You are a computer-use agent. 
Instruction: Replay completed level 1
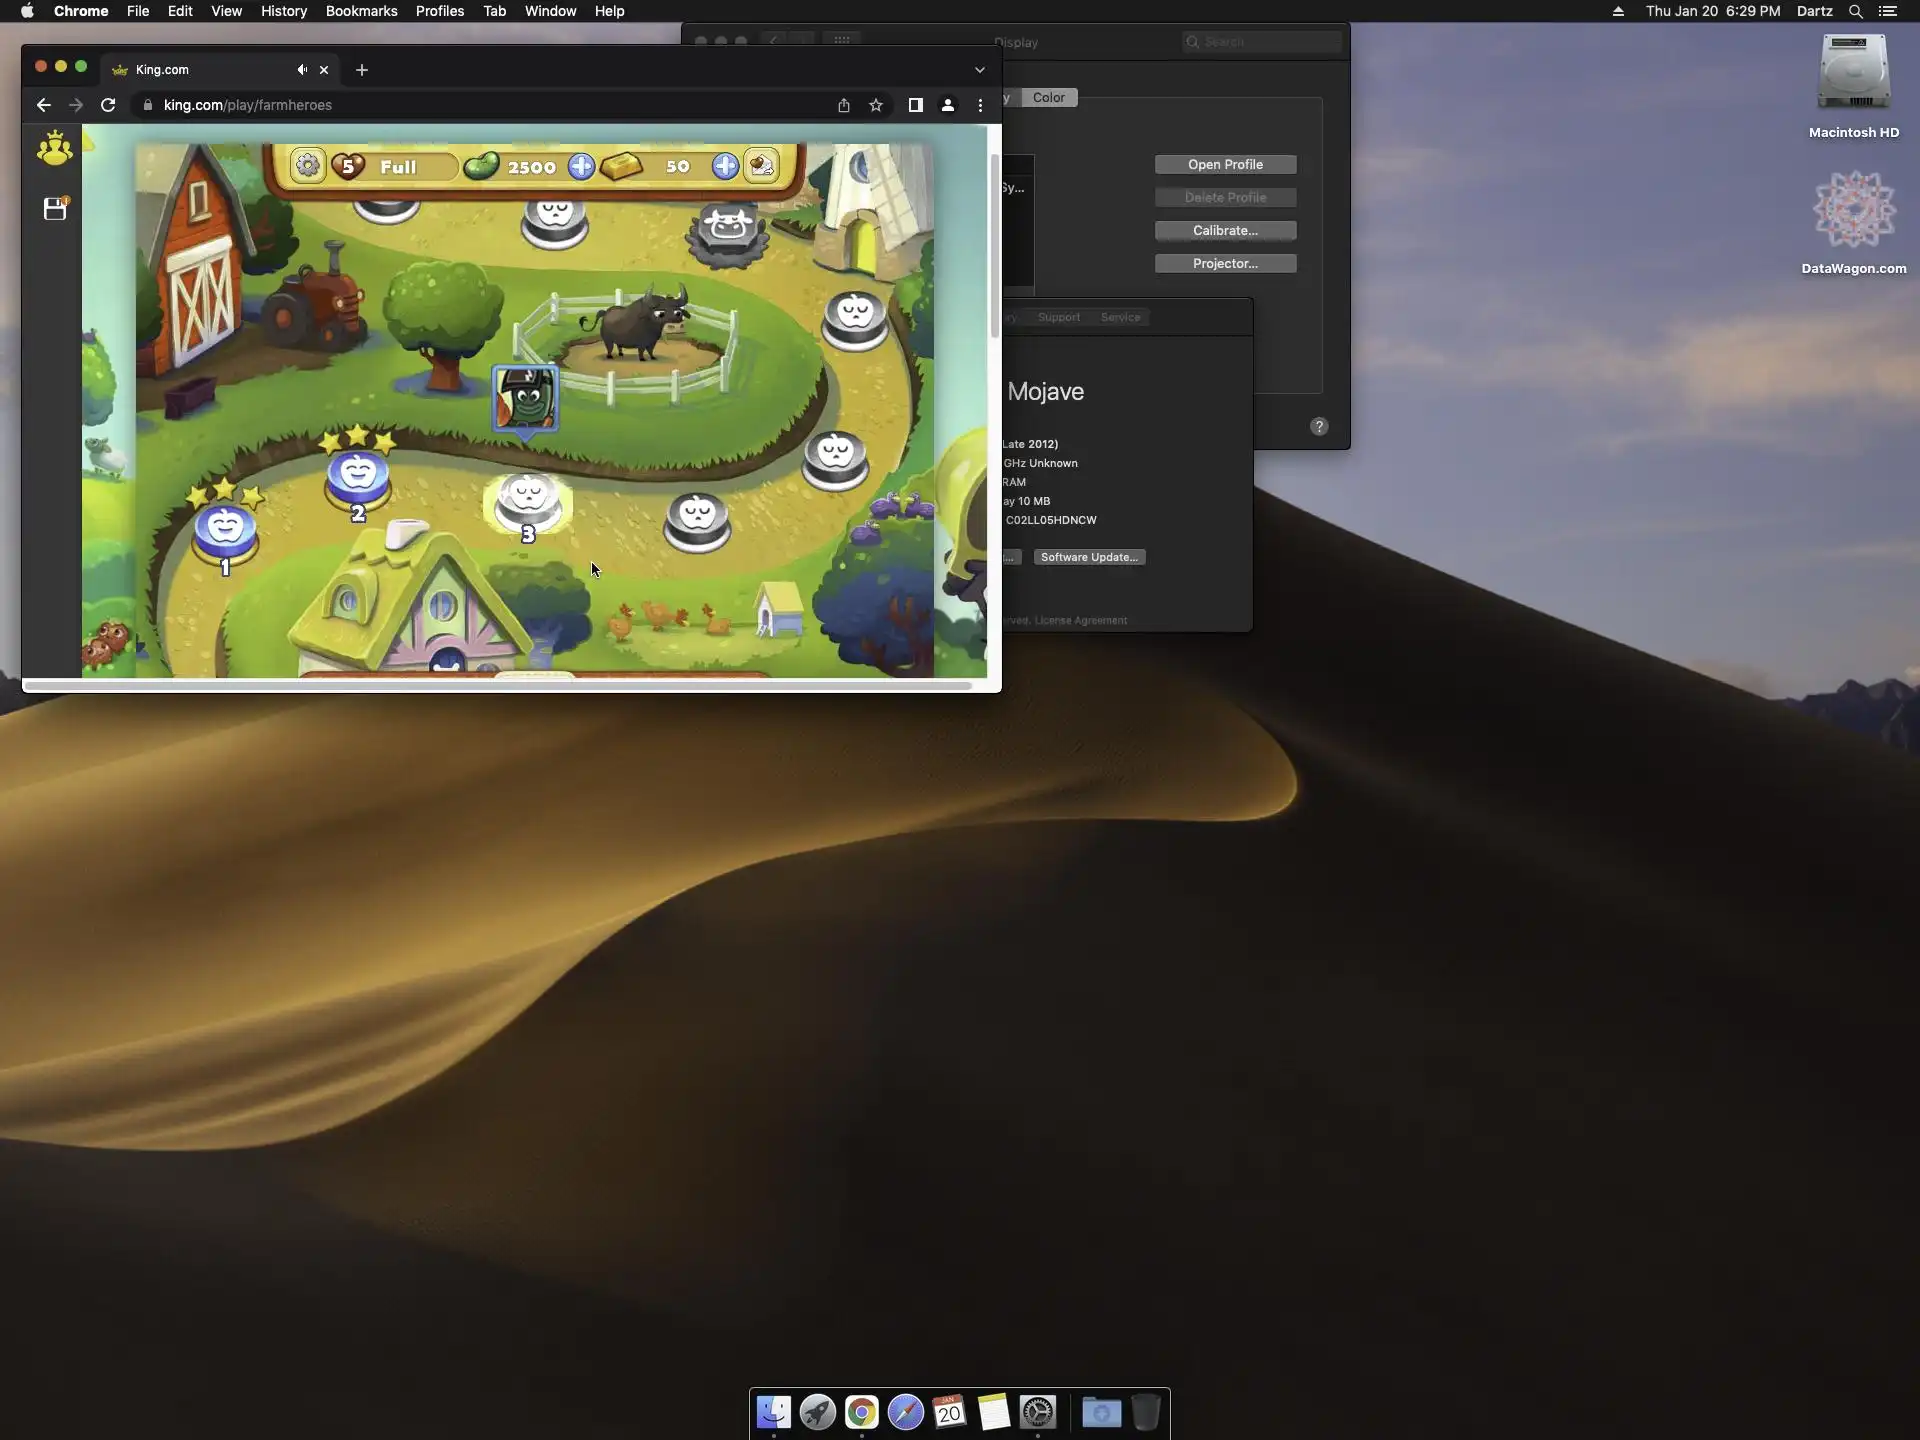pos(225,533)
